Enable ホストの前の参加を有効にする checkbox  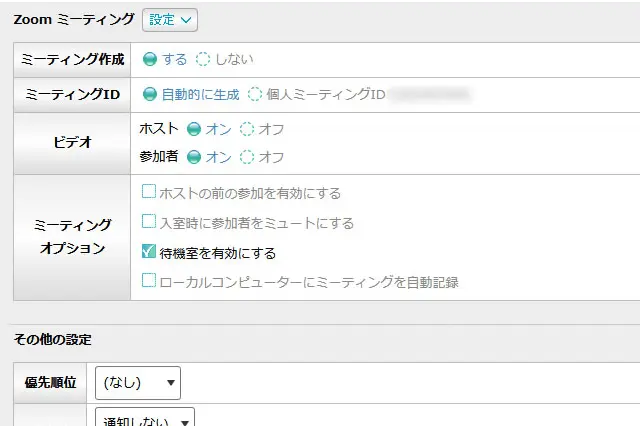click(x=149, y=192)
